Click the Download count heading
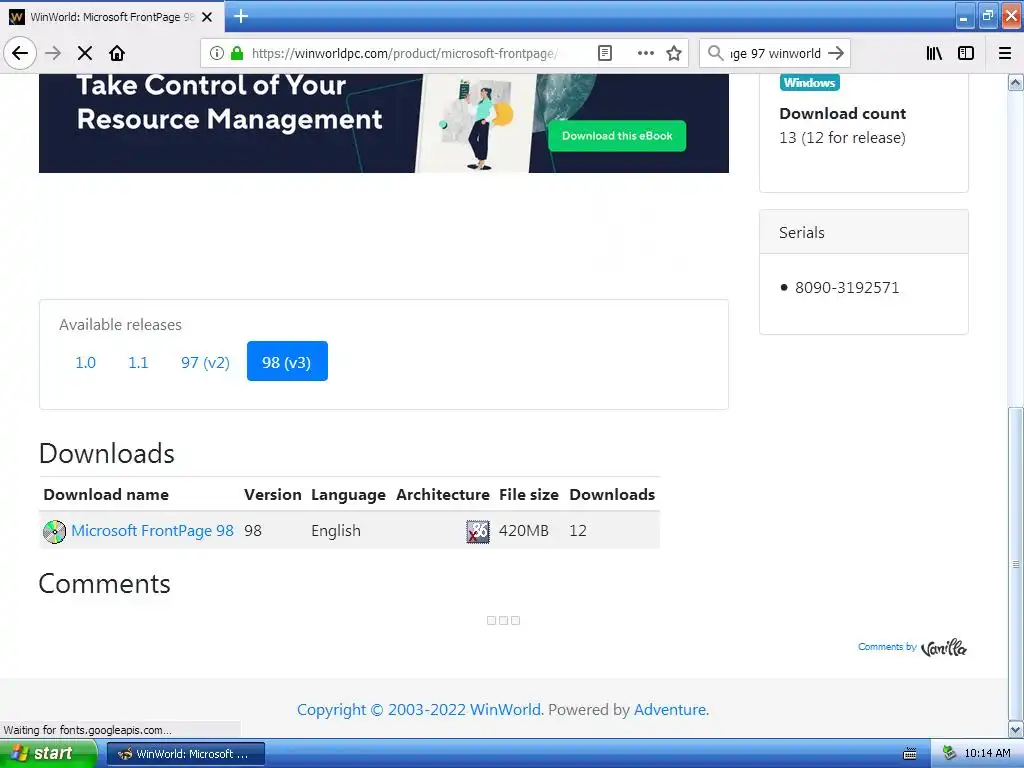Screen dimensions: 1024x768 pyautogui.click(x=842, y=114)
